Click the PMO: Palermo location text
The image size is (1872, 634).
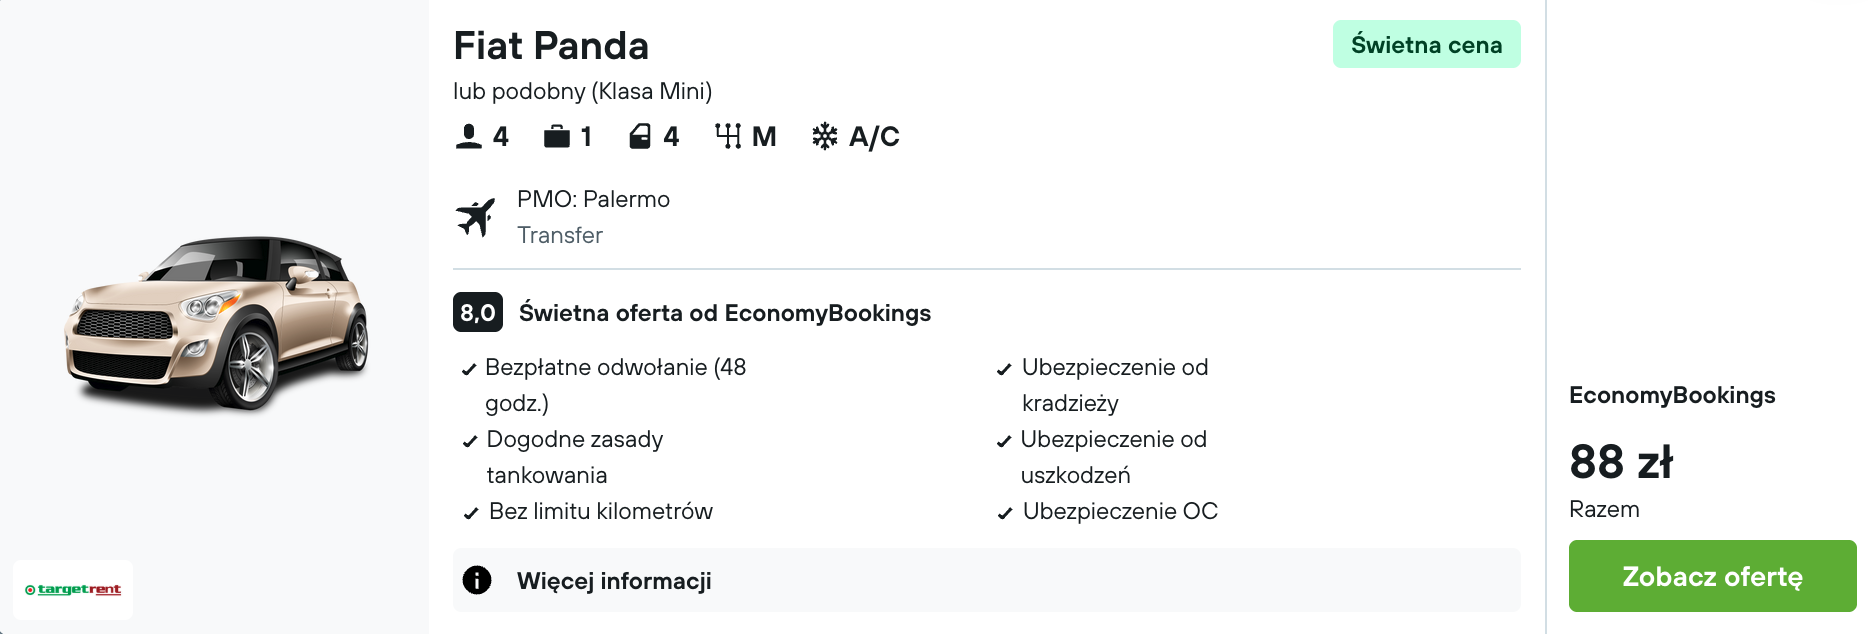click(593, 199)
